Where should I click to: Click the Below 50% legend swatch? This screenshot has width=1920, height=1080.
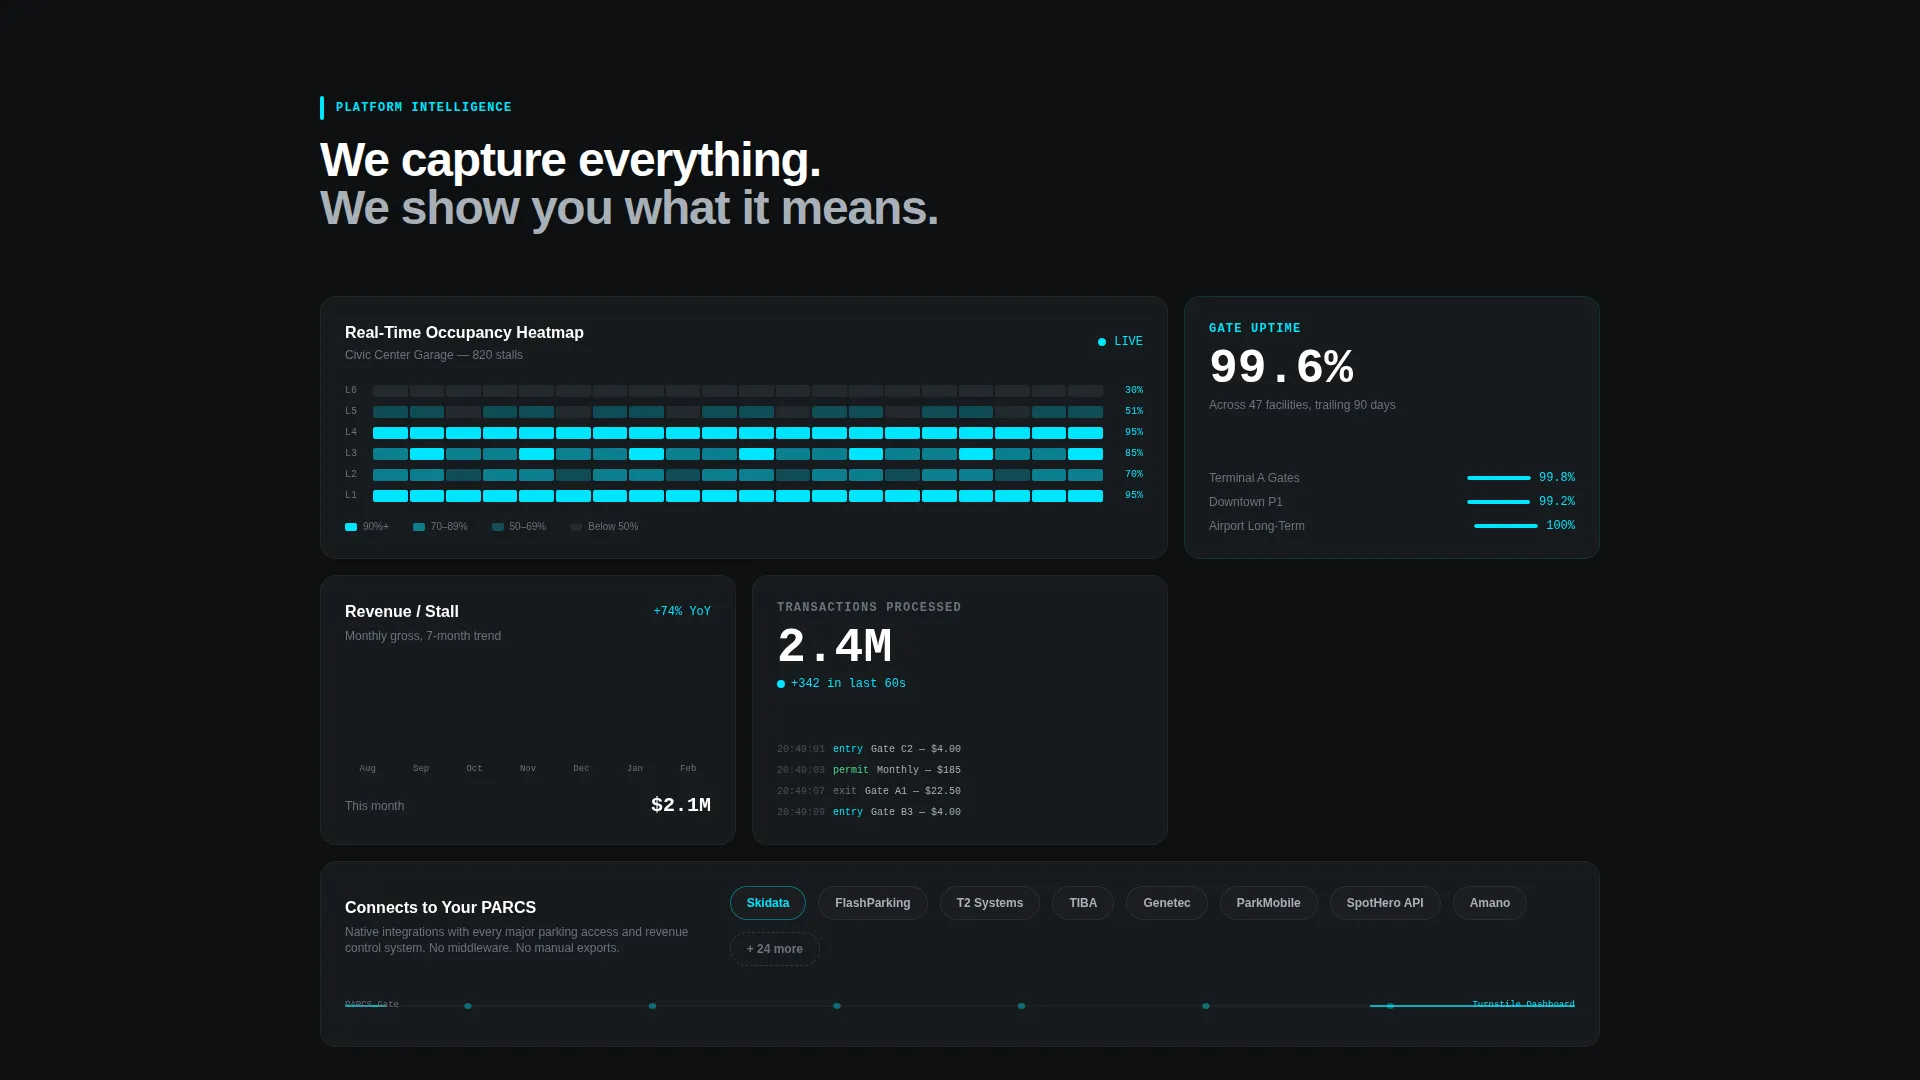pyautogui.click(x=576, y=527)
